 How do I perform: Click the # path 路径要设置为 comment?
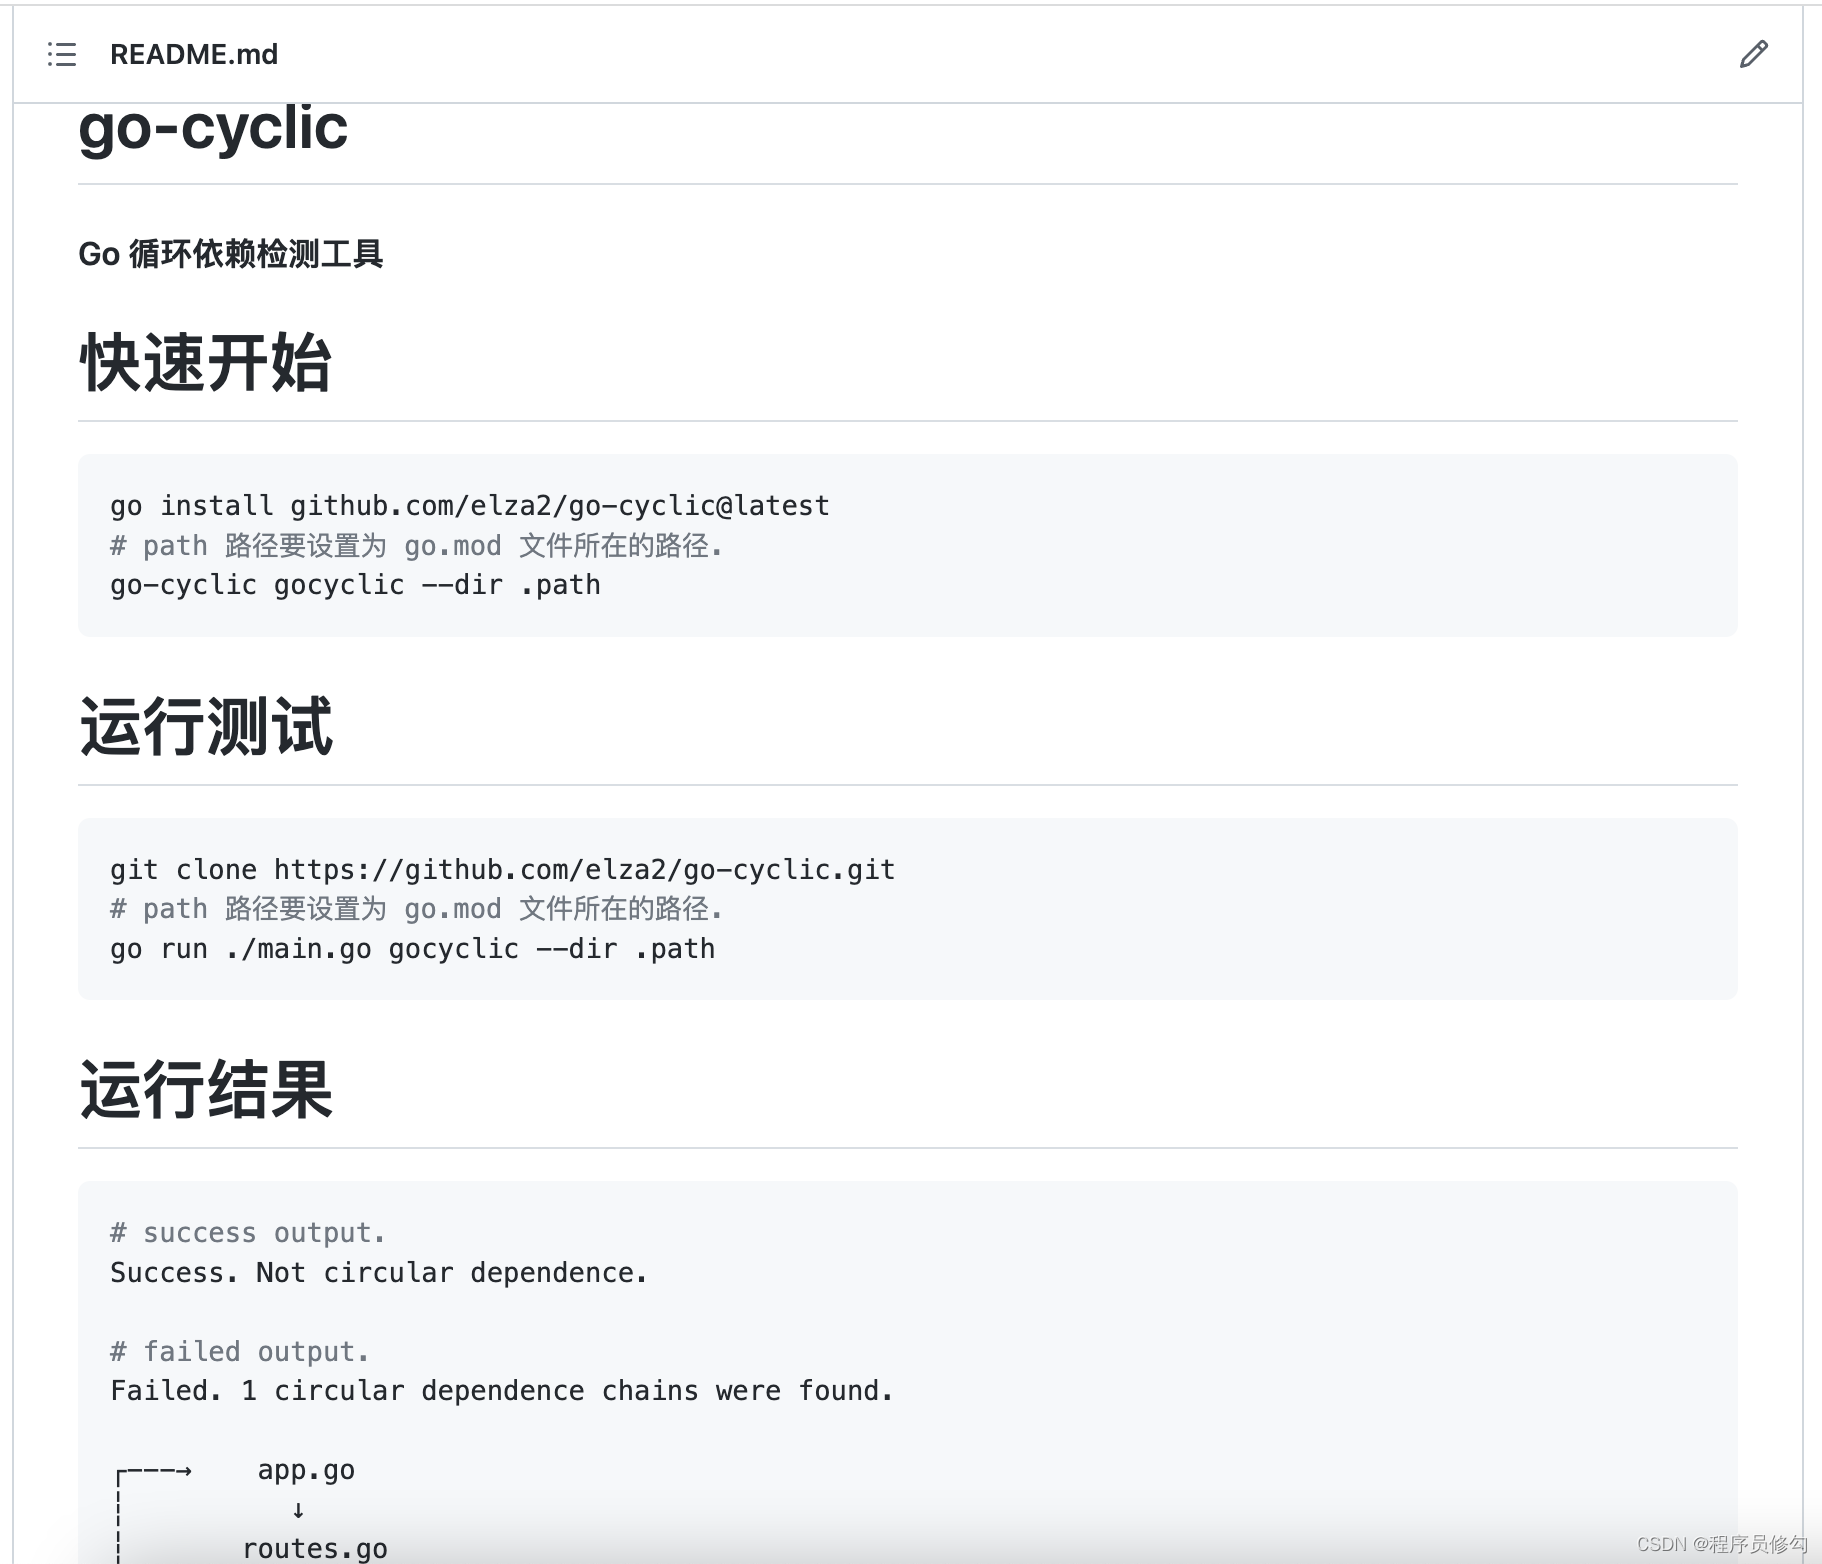coord(417,546)
